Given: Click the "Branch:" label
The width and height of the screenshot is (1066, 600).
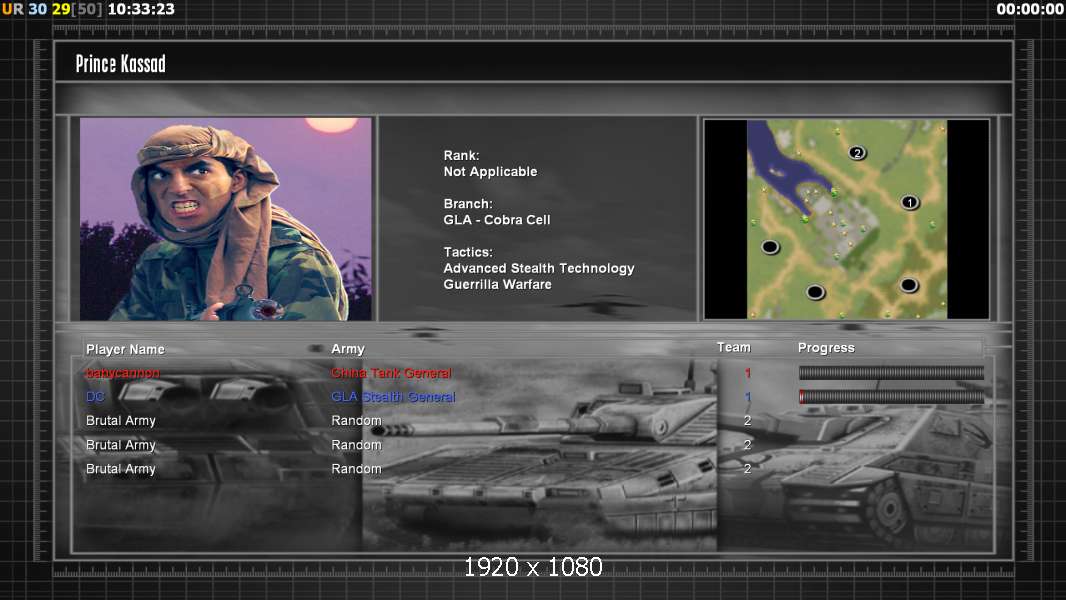Looking at the screenshot, I should tap(468, 204).
